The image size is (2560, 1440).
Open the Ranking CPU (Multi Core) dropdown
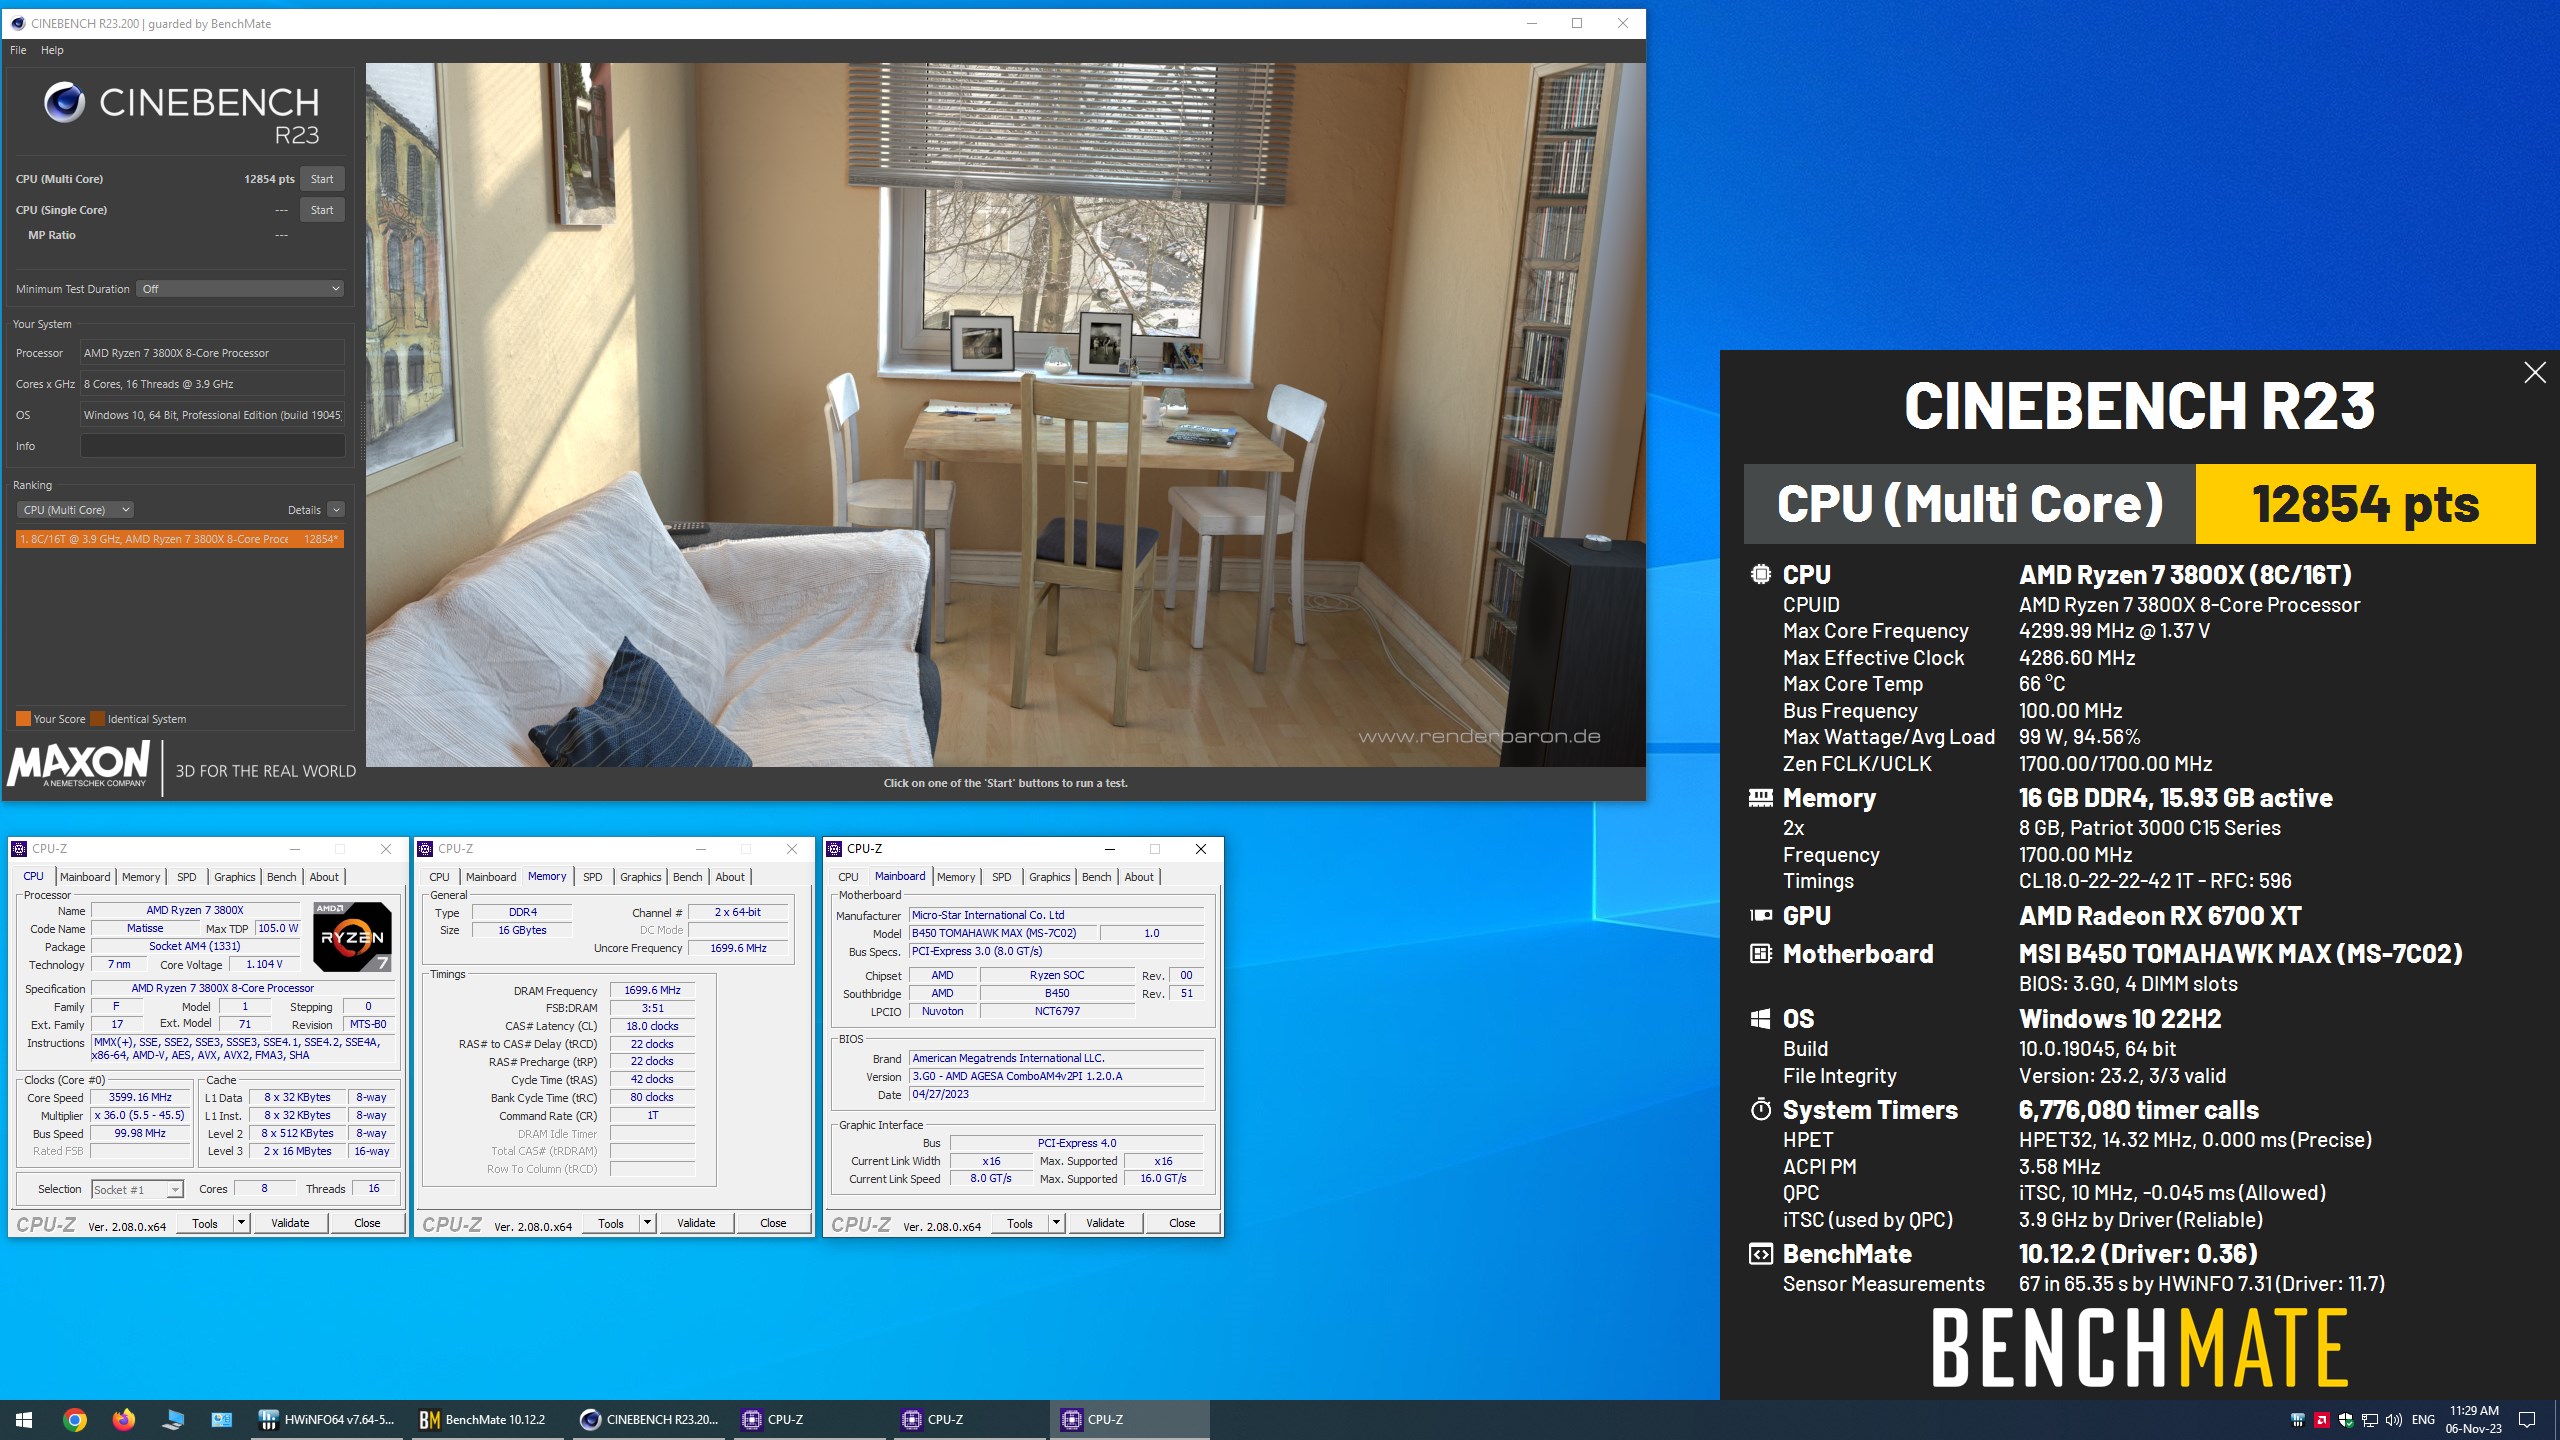point(75,510)
